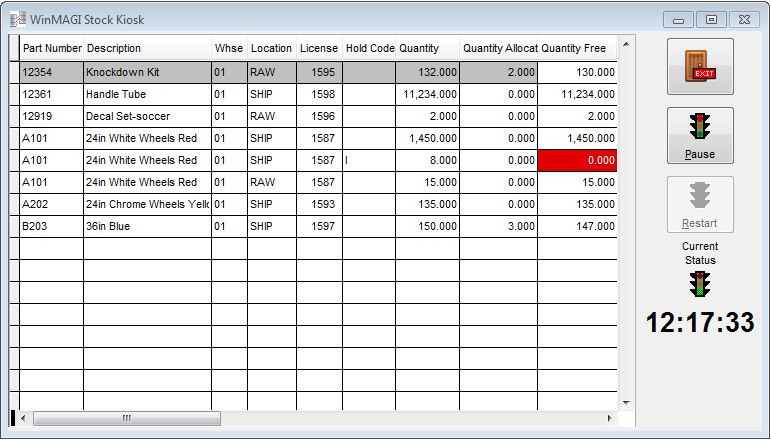Click the Quantity column header
The image size is (771, 441).
tap(427, 48)
